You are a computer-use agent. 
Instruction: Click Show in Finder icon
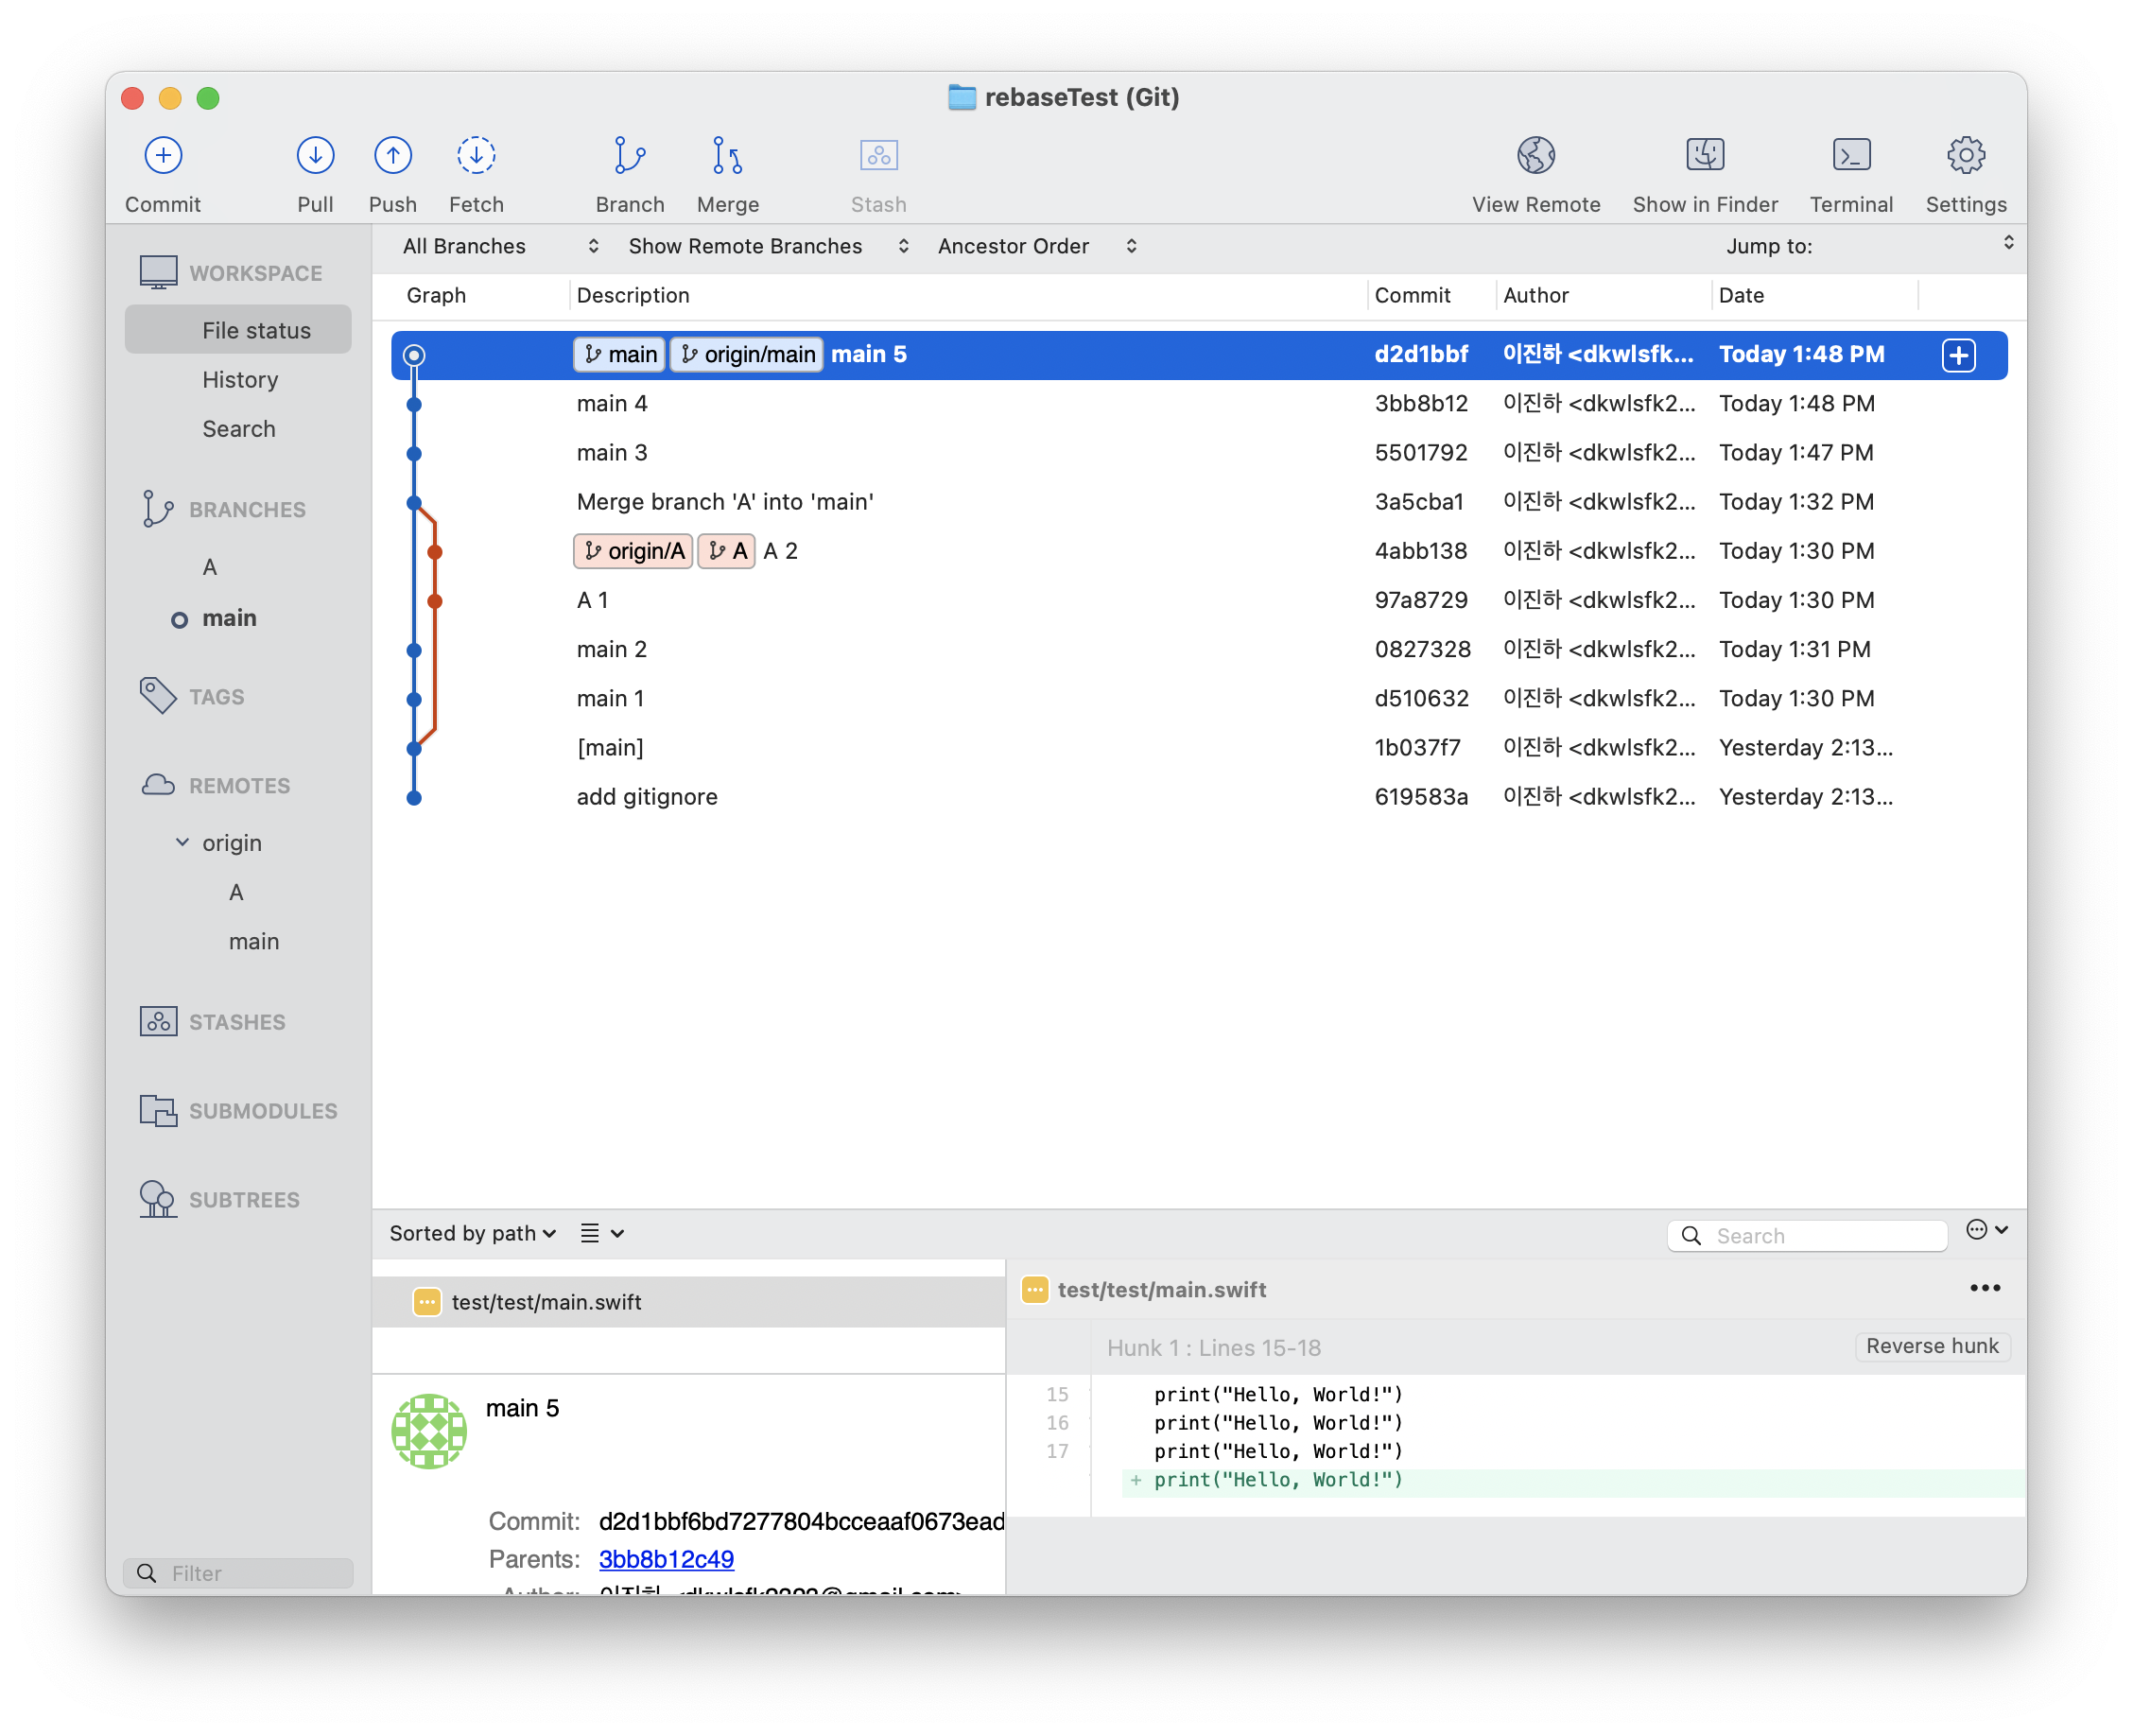coord(1704,156)
